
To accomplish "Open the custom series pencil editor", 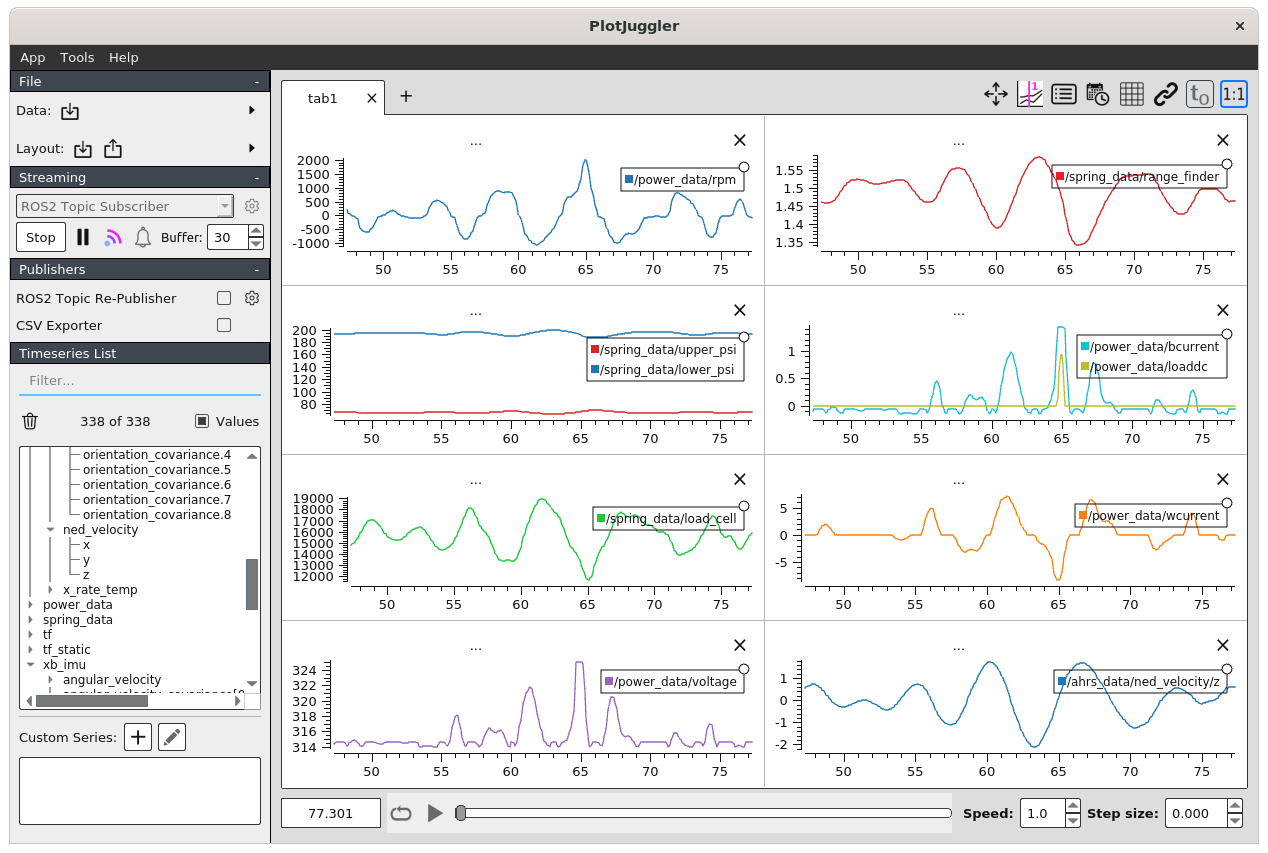I will [x=172, y=738].
